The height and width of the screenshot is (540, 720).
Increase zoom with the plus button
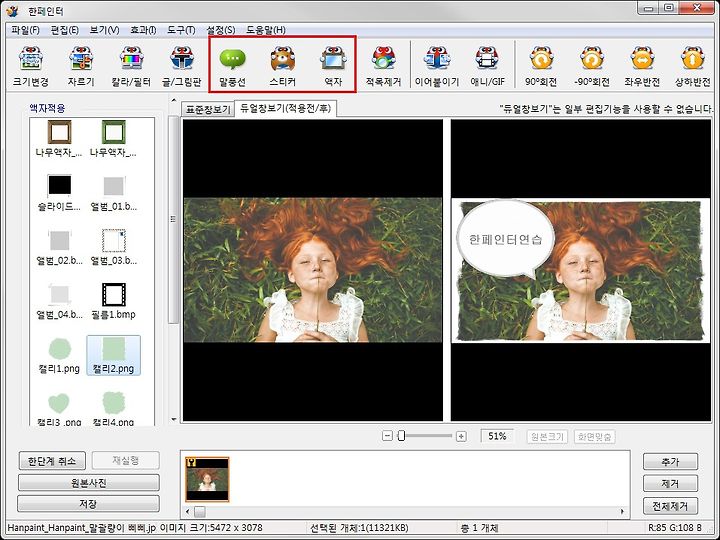[461, 436]
